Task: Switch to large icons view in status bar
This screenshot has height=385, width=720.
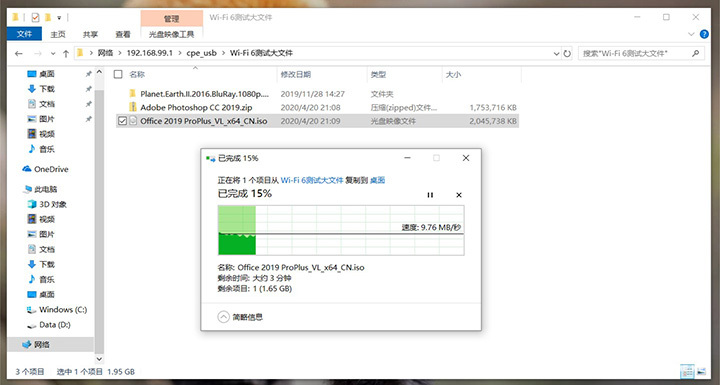Action: tap(701, 371)
